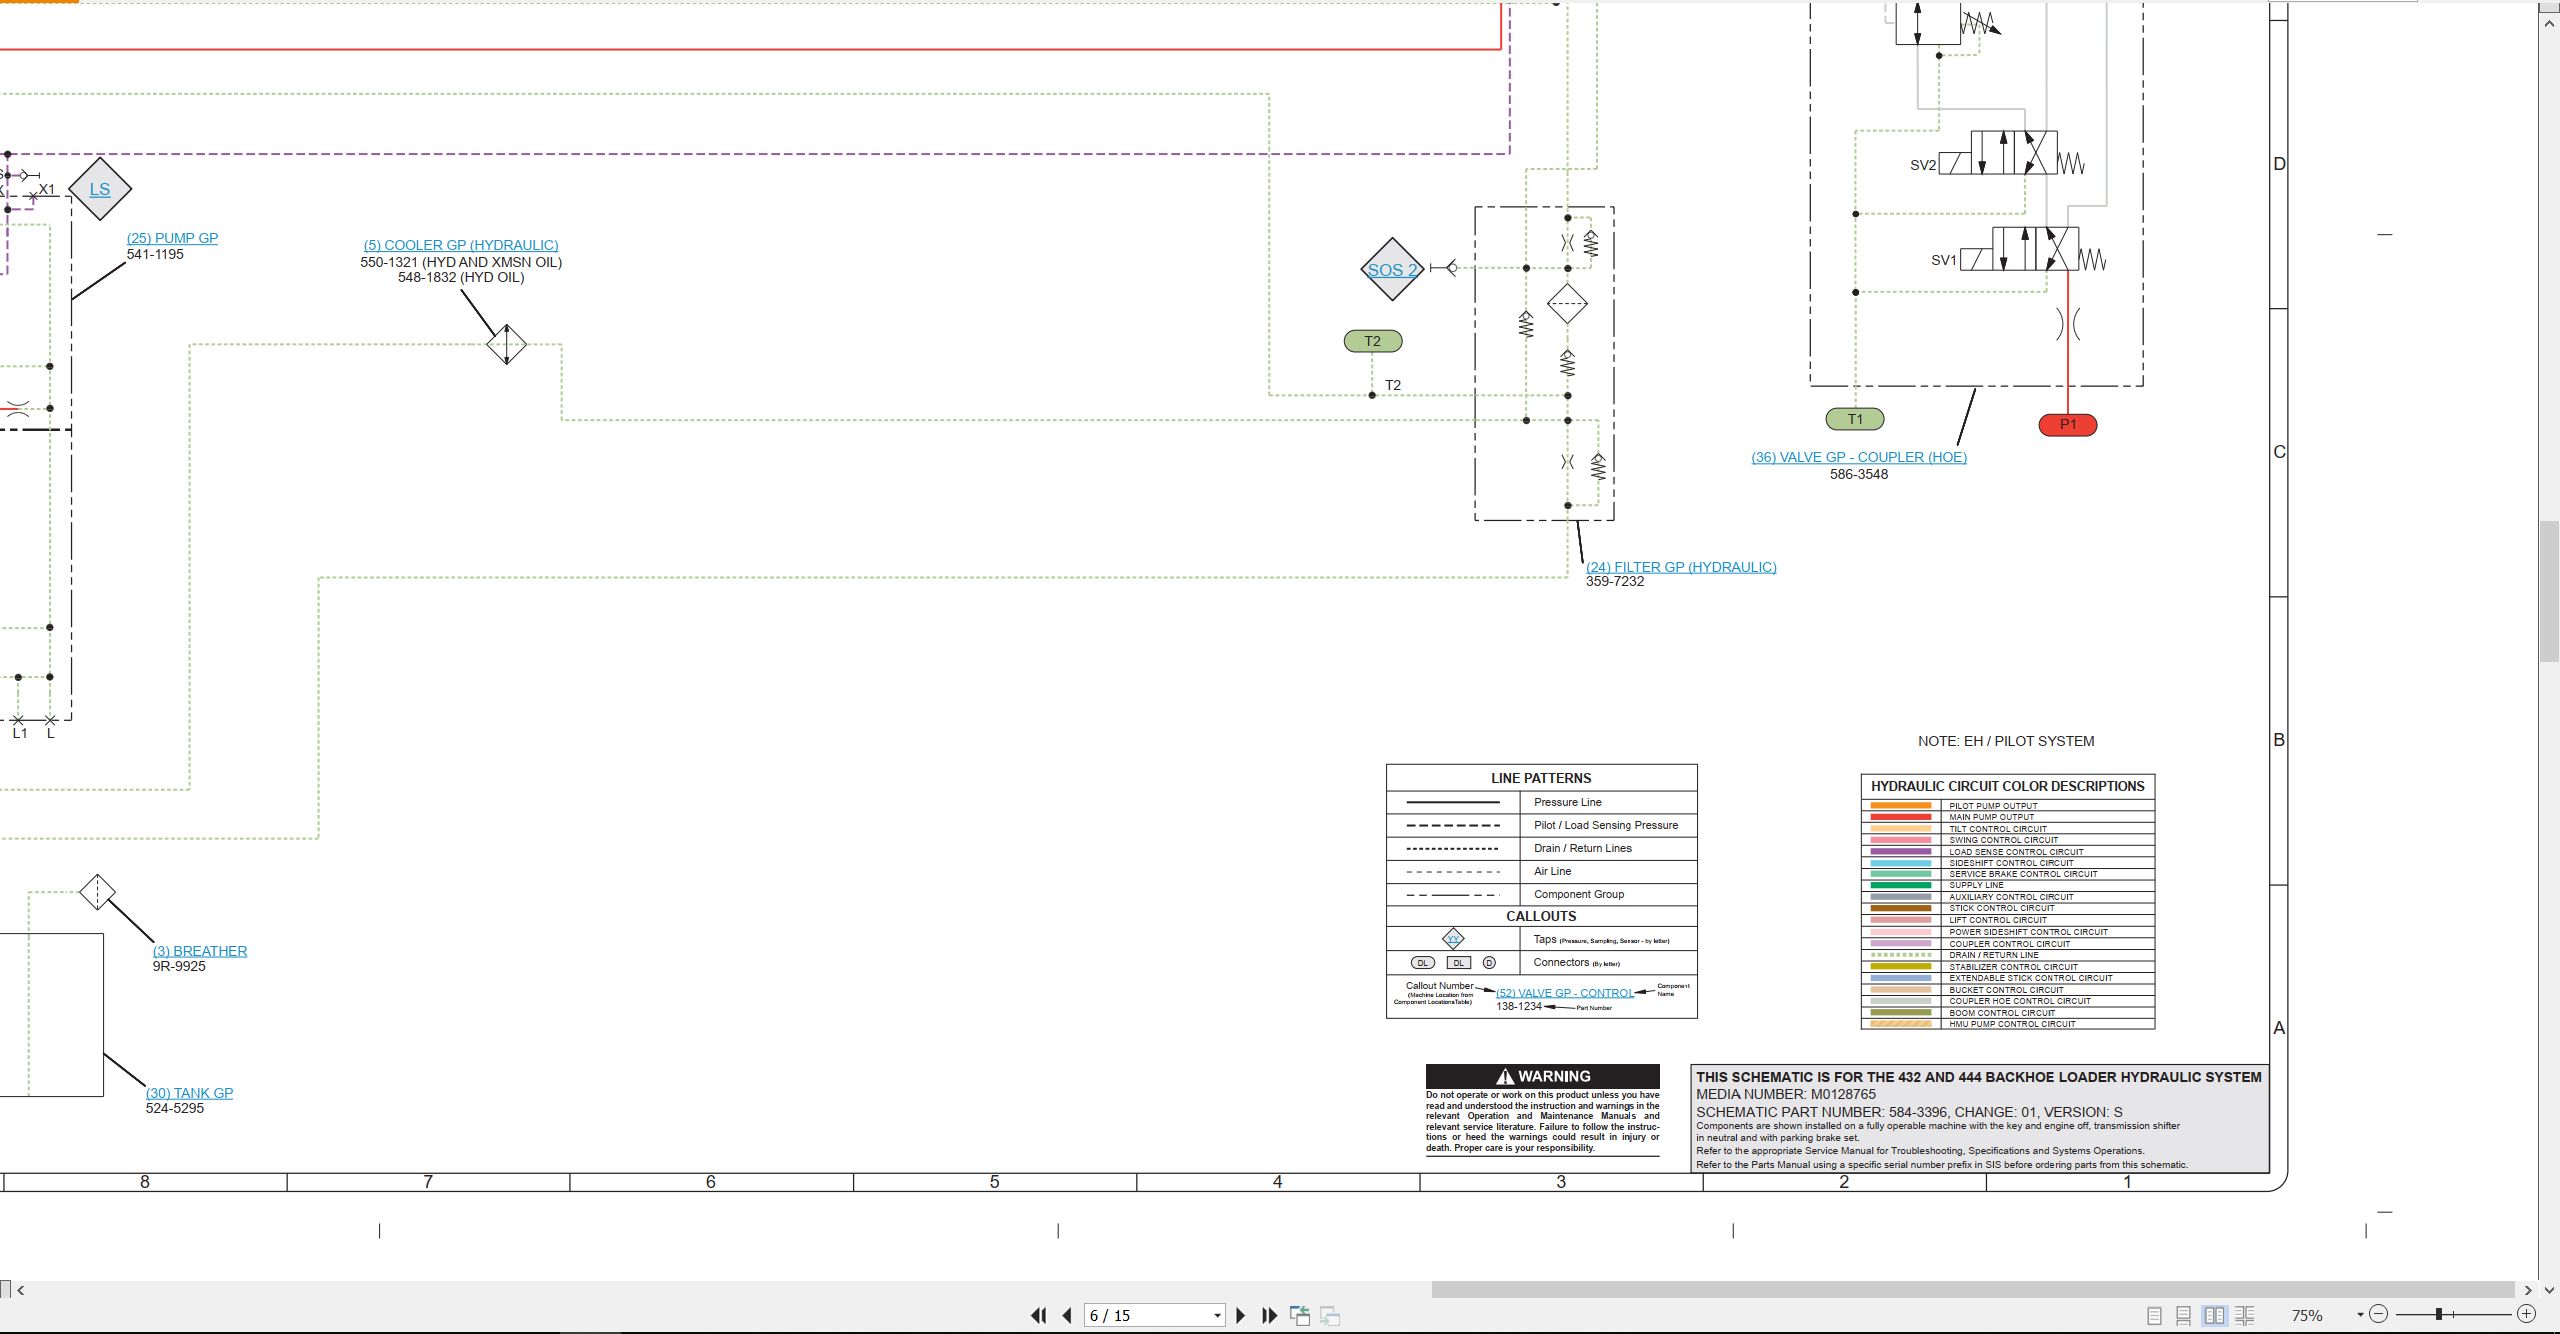
Task: Open the (24) FILTER GP (HYDRAULIC) link
Action: [1681, 567]
